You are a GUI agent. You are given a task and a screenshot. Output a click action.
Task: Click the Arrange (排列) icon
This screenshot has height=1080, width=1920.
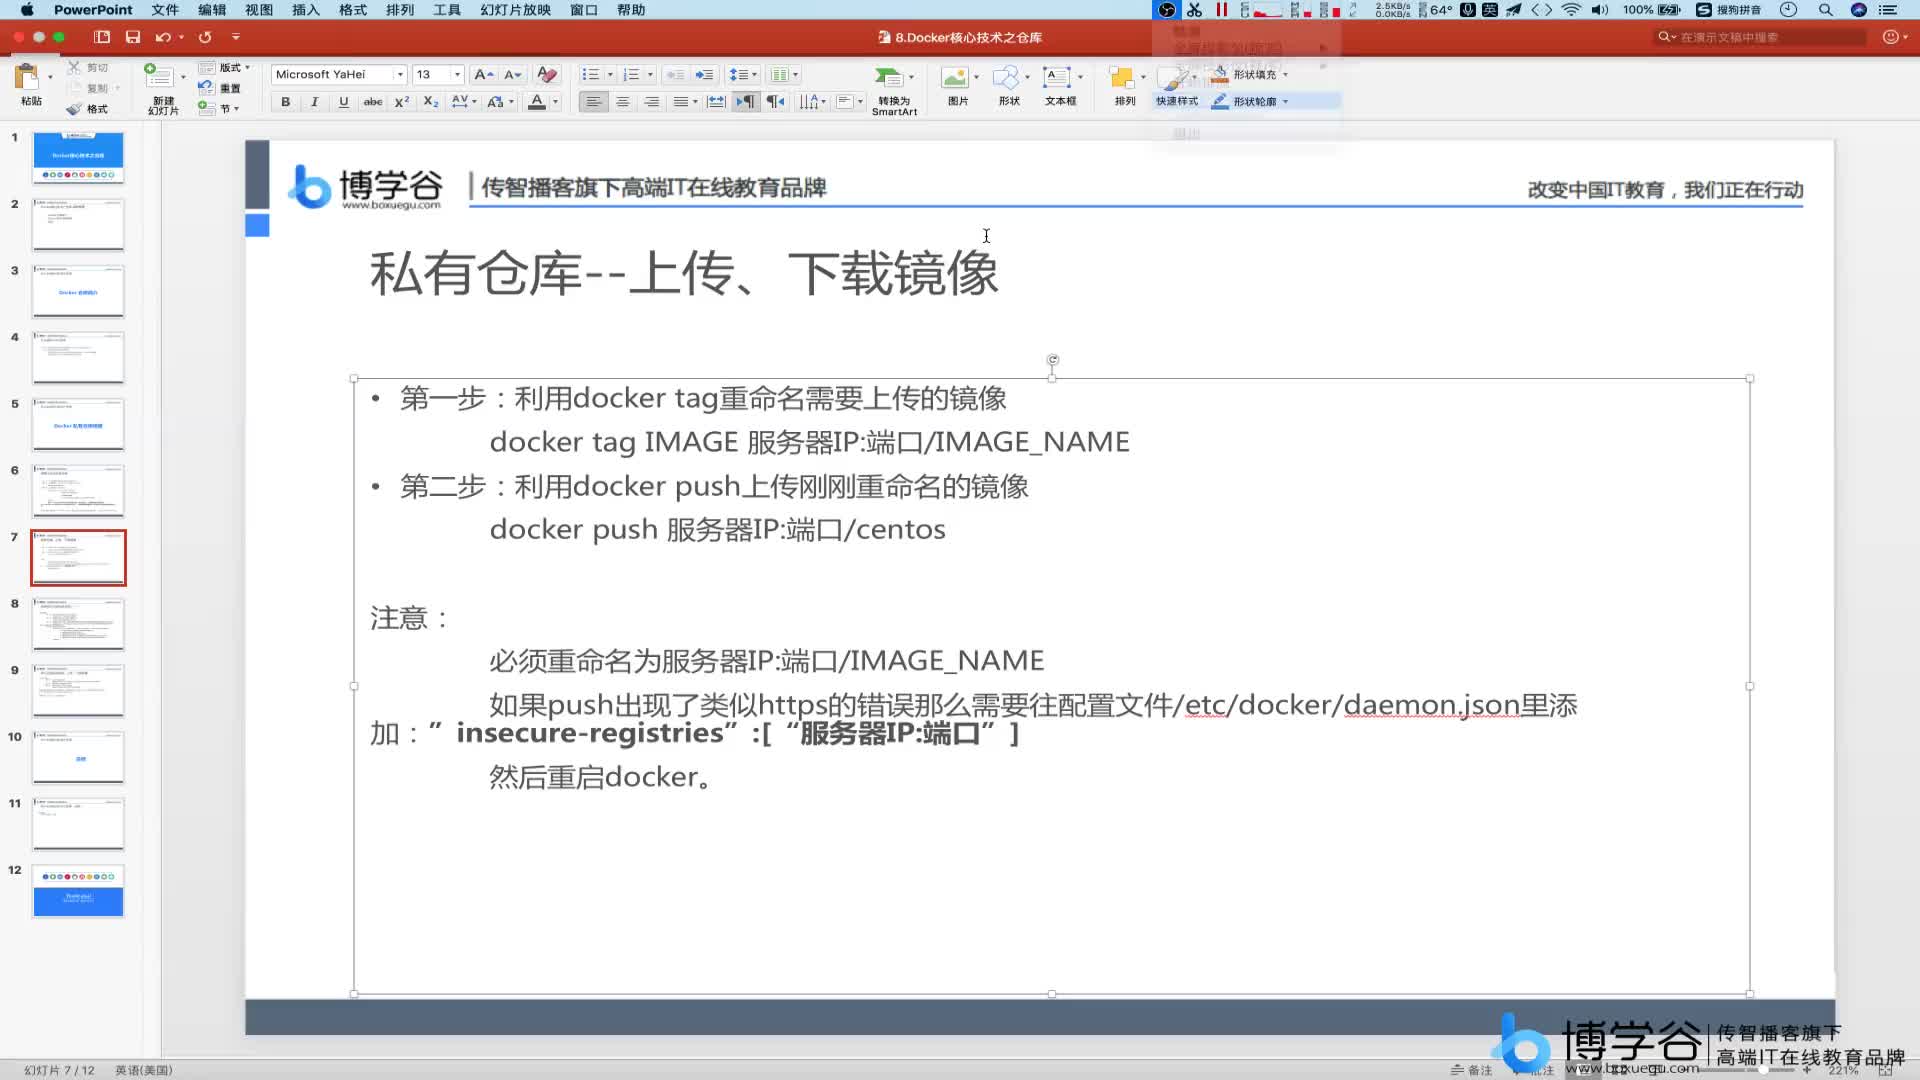[x=1122, y=78]
